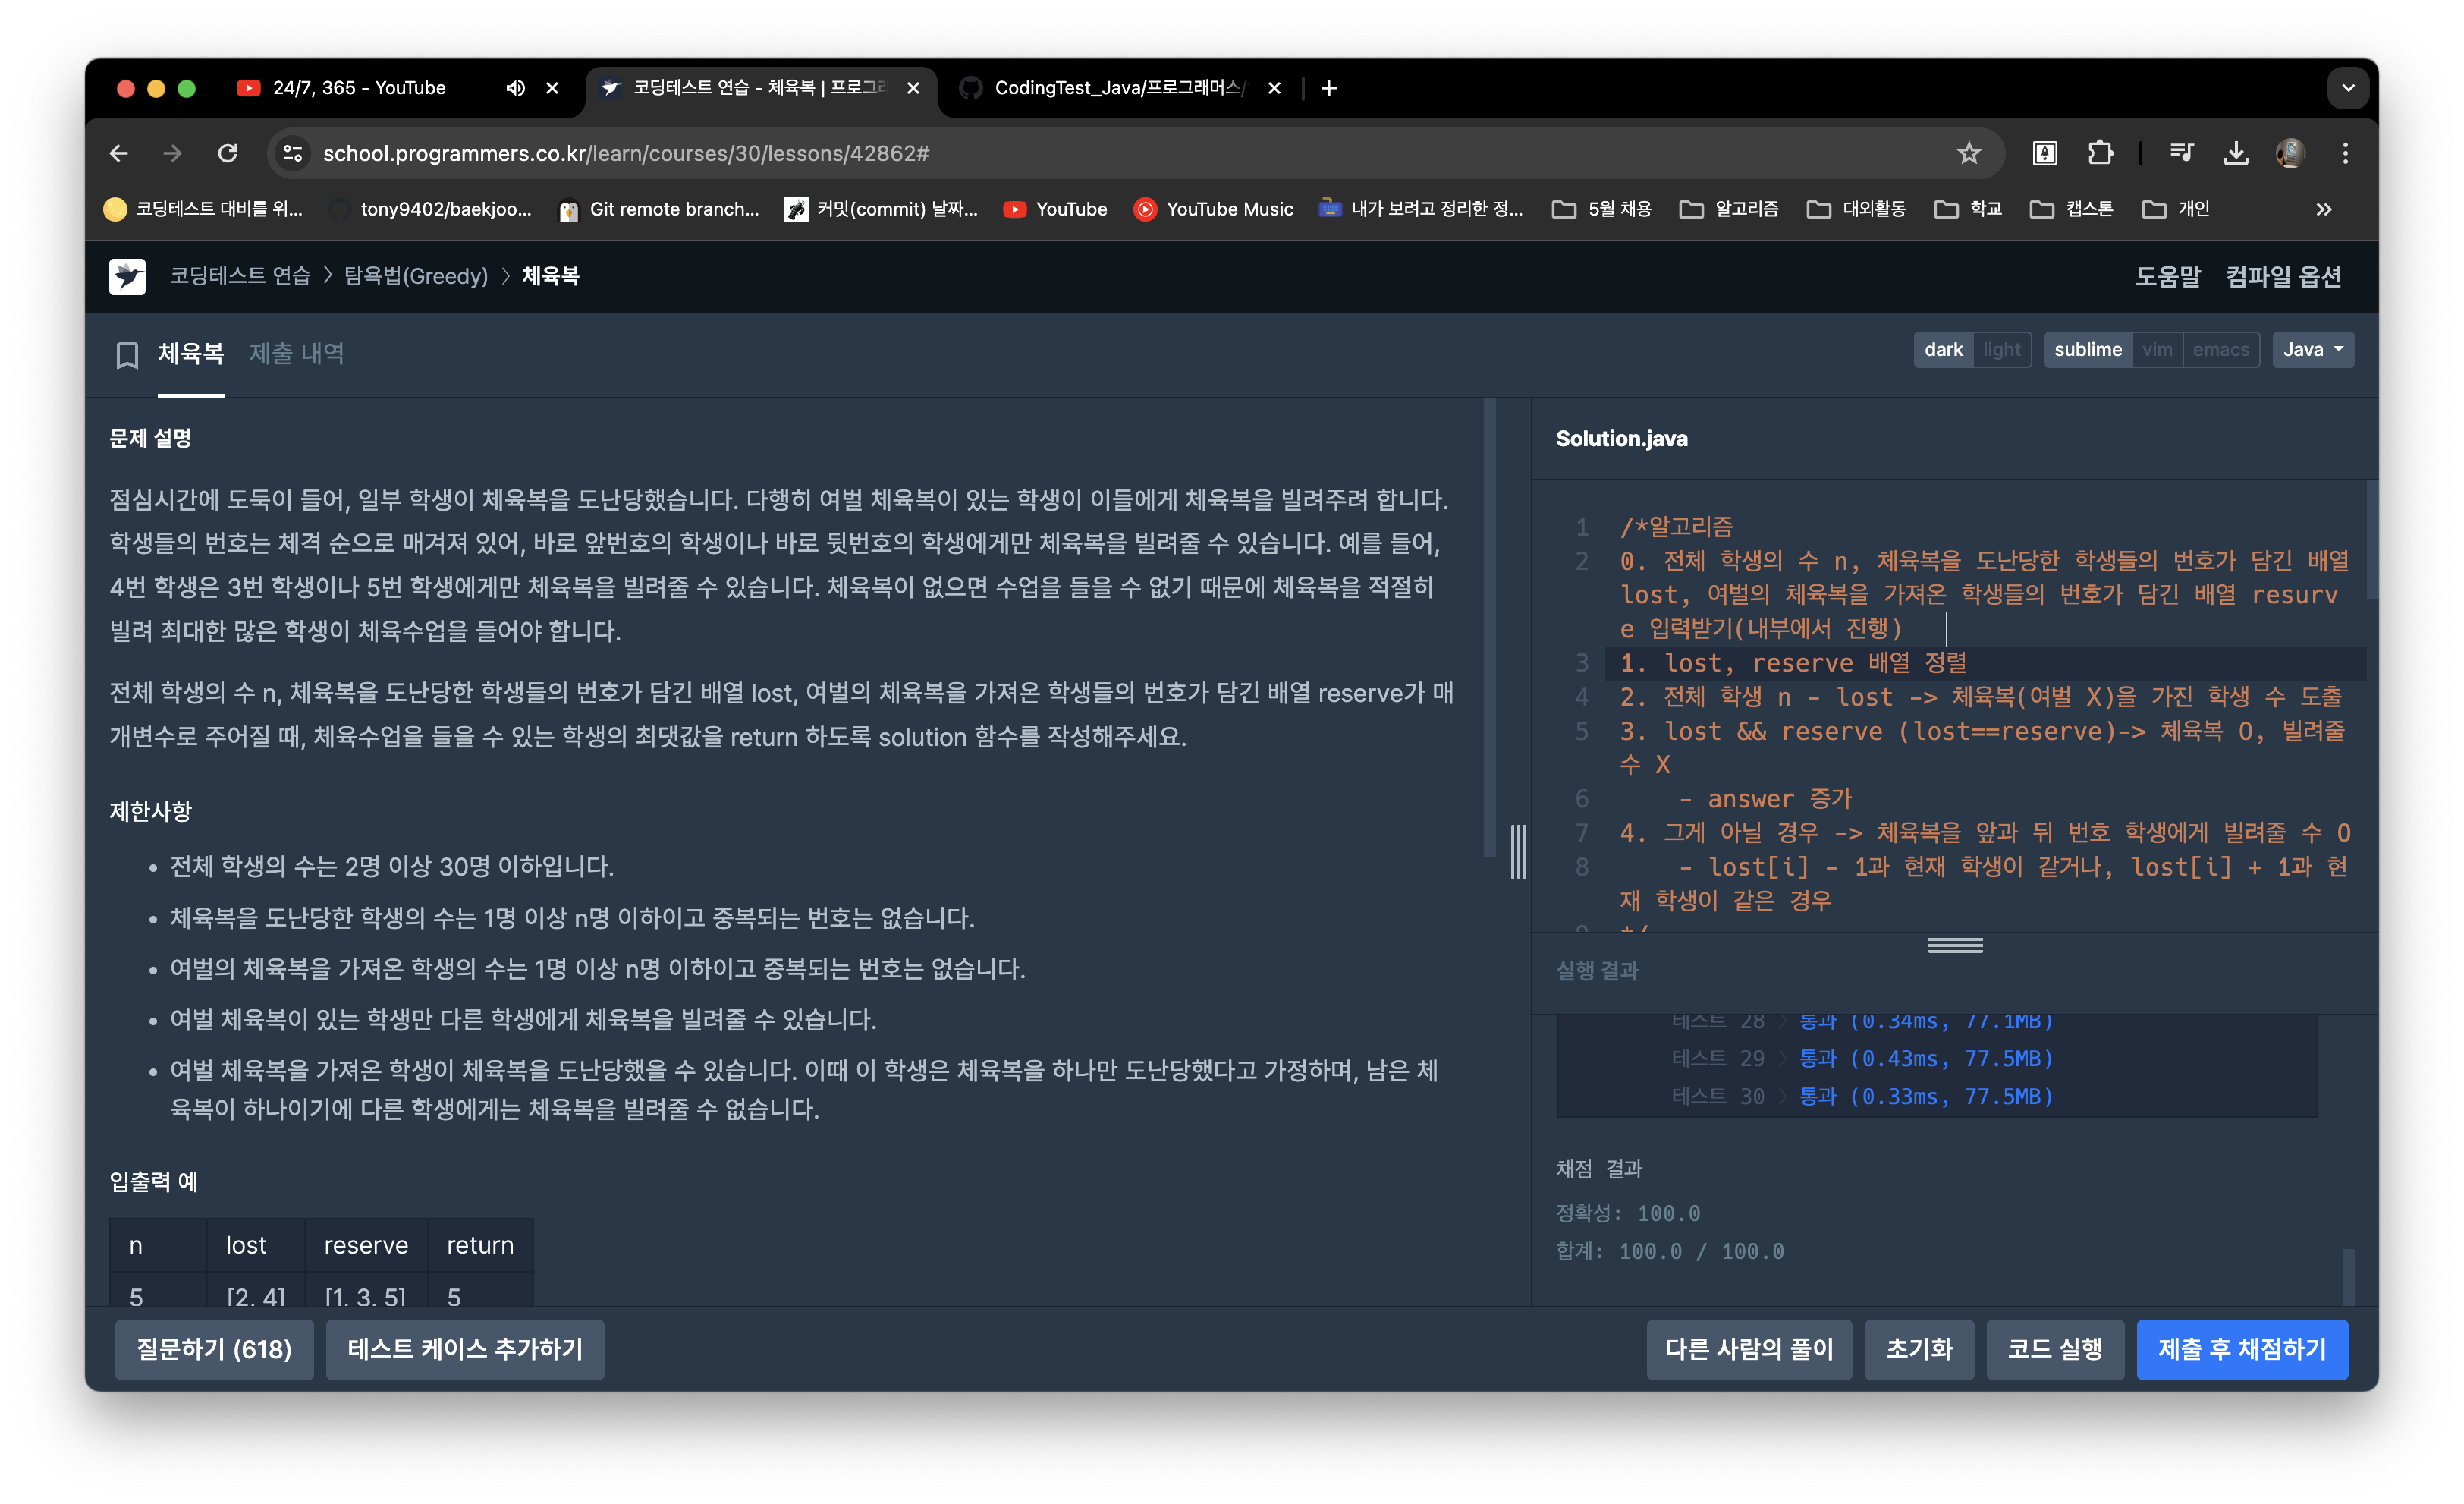Viewport: 2464px width, 1504px height.
Task: Open the 컴파일 옵션 menu
Action: [2283, 277]
